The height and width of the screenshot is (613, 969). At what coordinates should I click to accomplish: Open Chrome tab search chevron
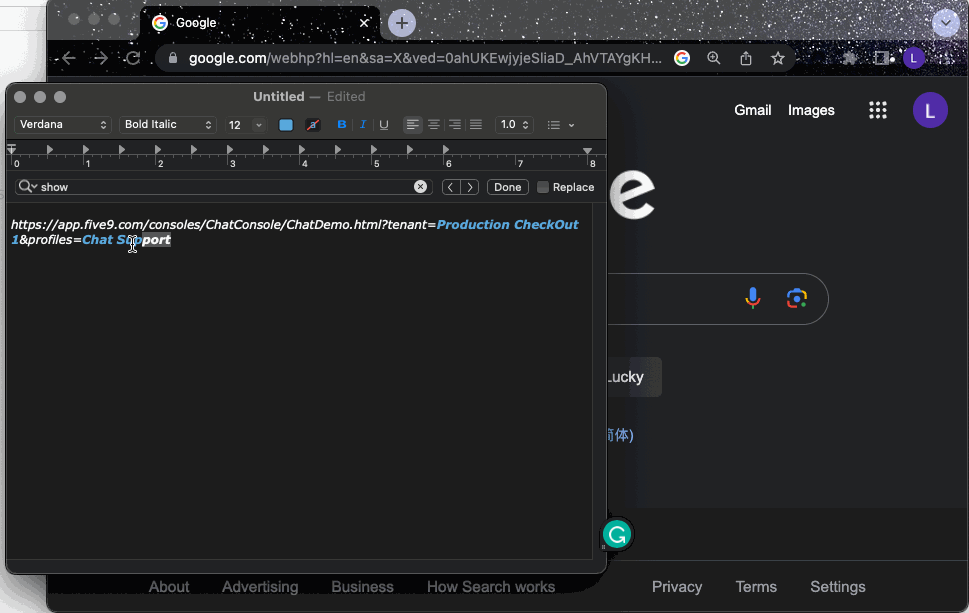[x=946, y=23]
